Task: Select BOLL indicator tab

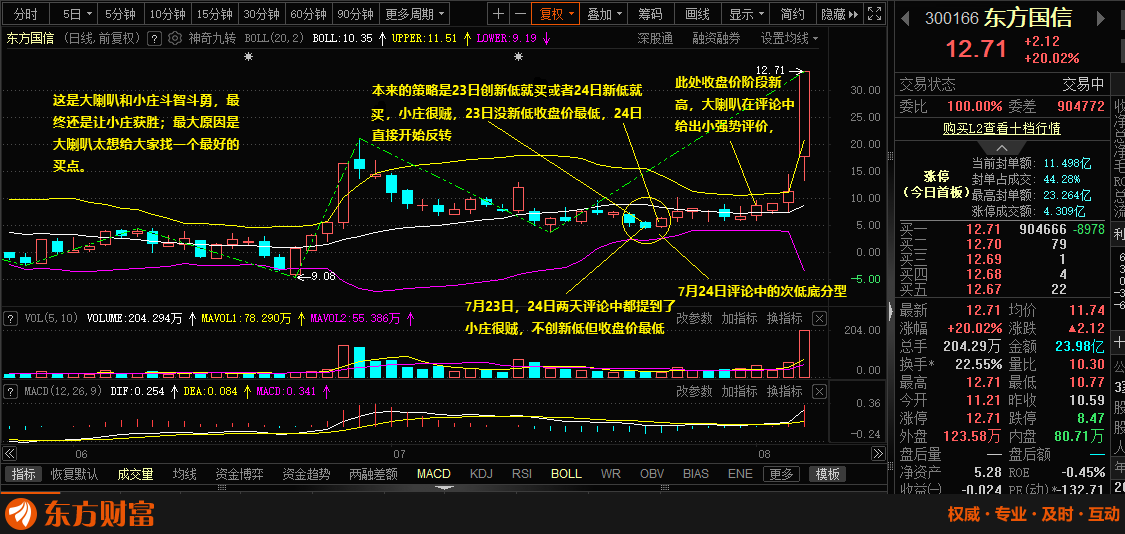Action: [x=566, y=474]
